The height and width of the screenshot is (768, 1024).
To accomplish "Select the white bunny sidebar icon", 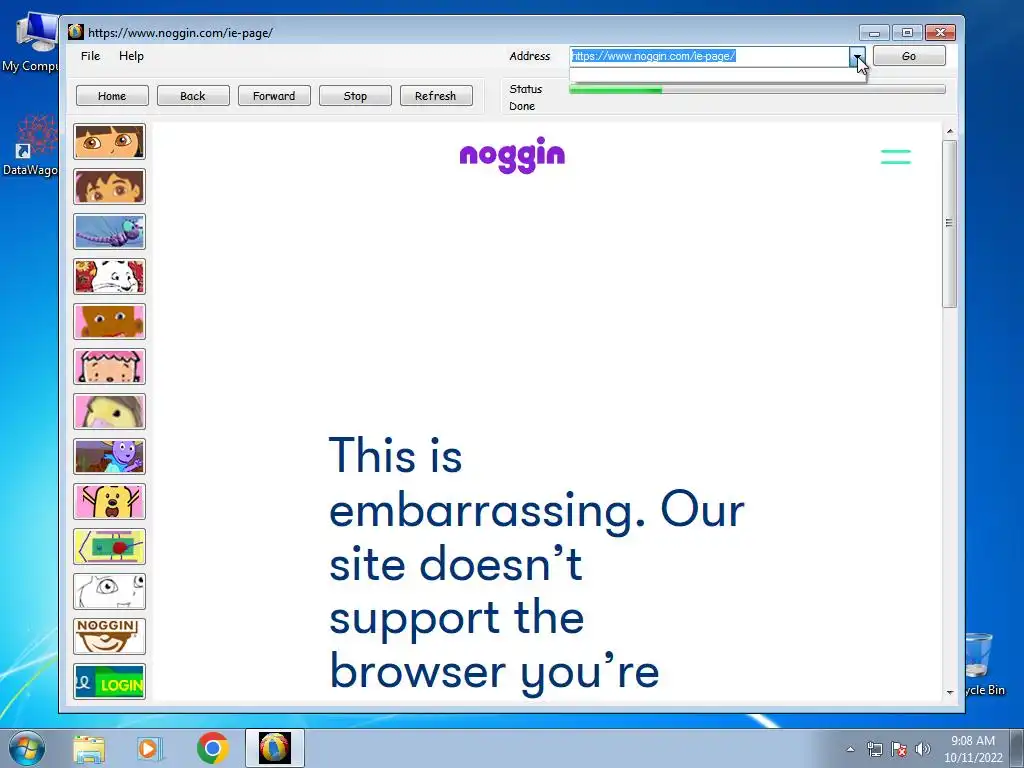I will pos(109,277).
